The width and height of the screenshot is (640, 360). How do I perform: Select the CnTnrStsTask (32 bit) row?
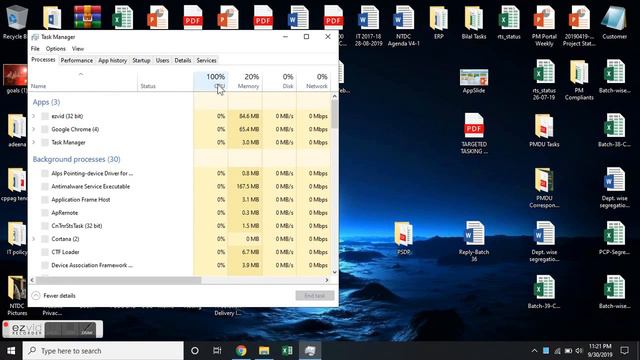(x=180, y=226)
